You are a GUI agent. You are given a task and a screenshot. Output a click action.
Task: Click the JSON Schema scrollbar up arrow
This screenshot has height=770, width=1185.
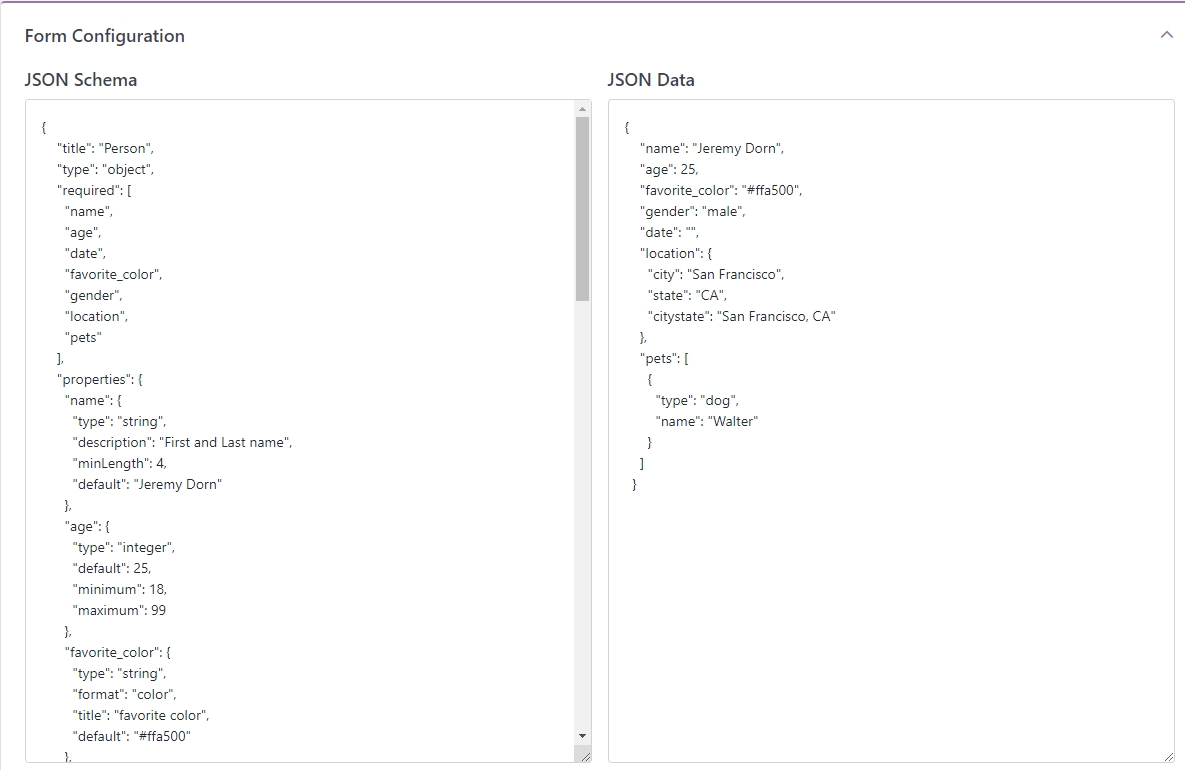coord(582,110)
